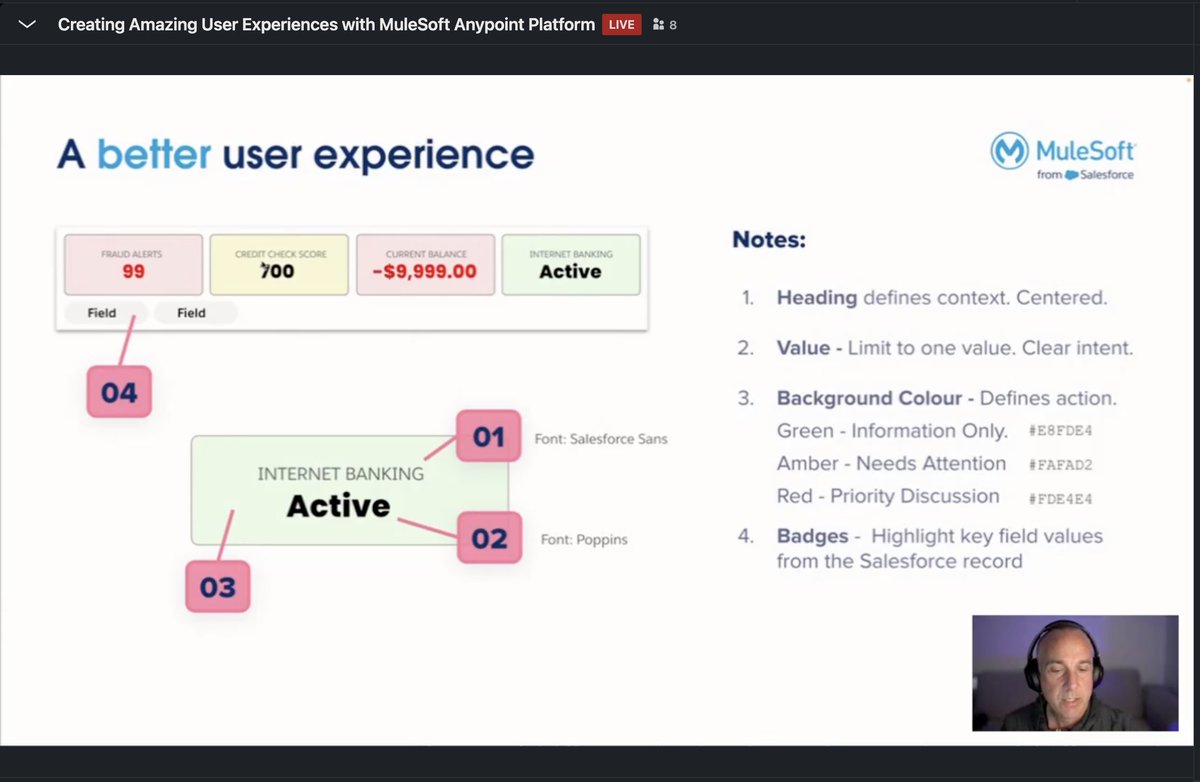Collapse the stream using the top-left chevron

pos(27,24)
